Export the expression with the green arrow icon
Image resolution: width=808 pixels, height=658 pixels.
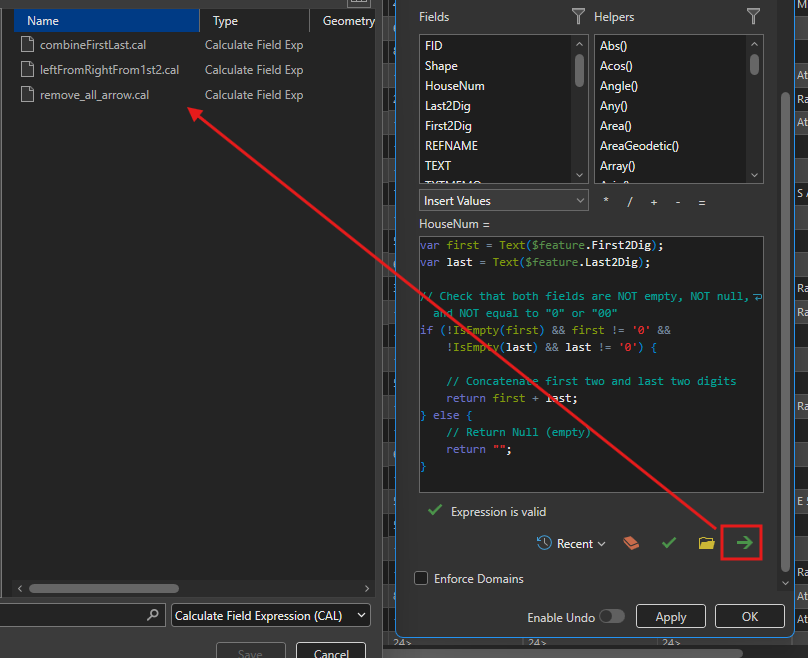tap(744, 543)
